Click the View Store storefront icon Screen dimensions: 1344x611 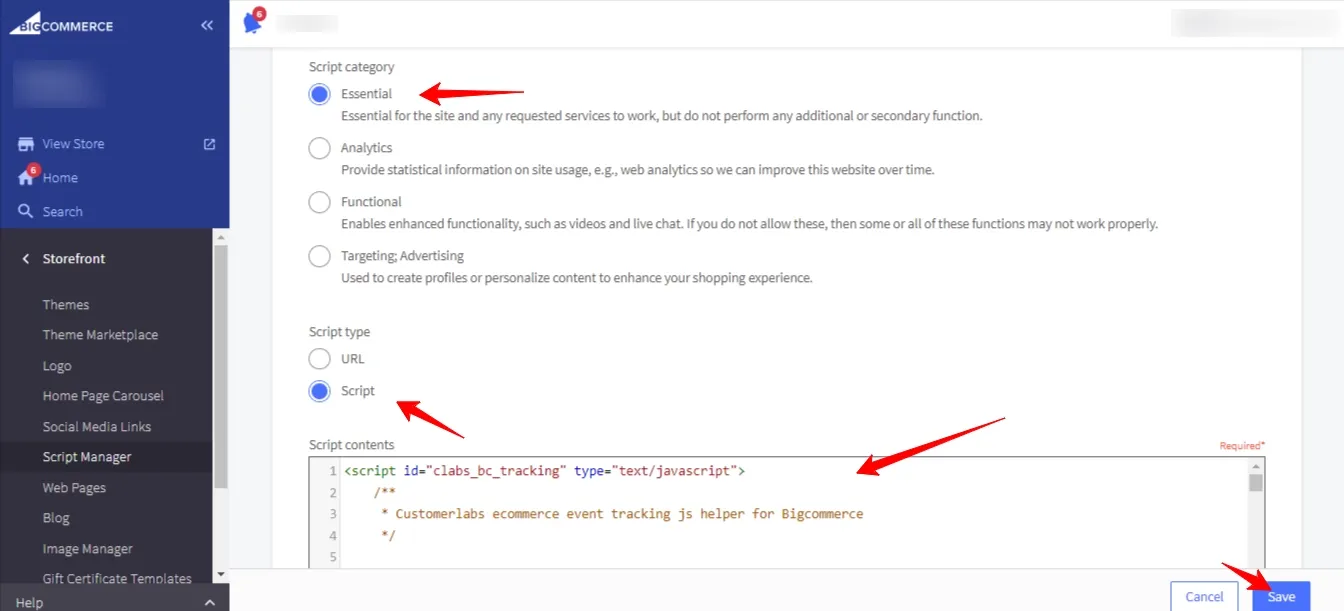coord(26,144)
